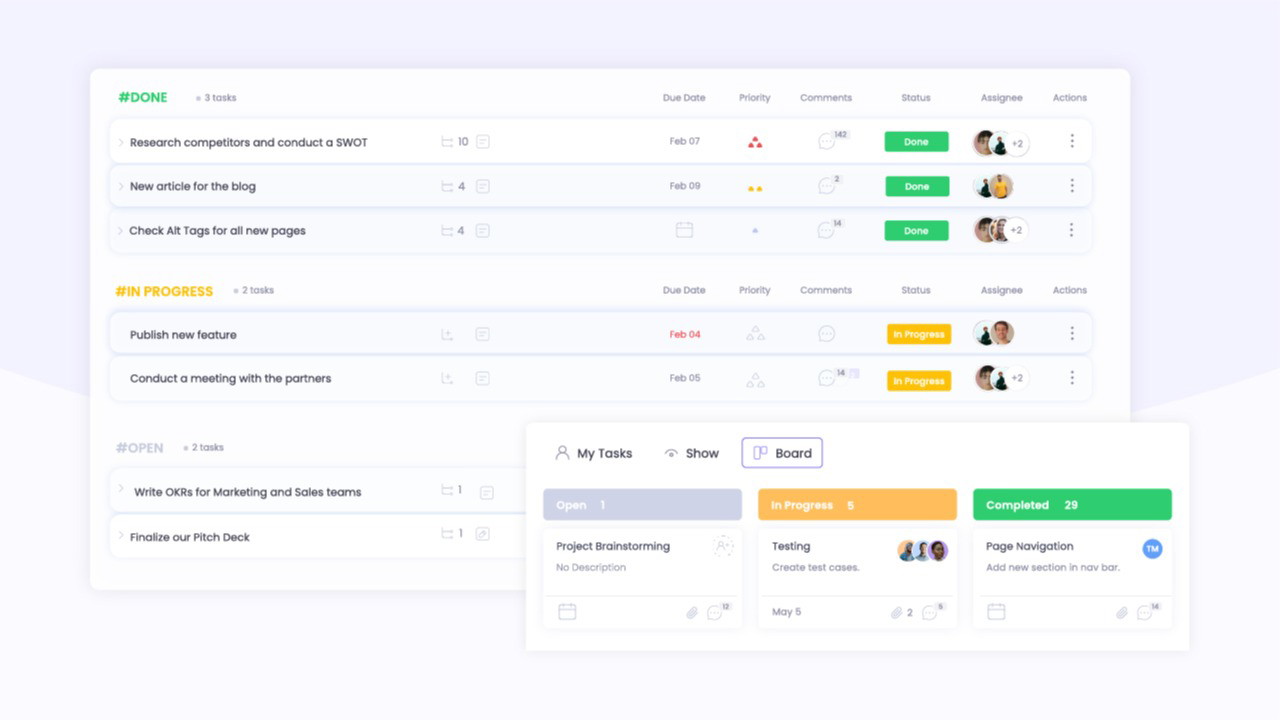Screen dimensions: 1280x720
Task: Toggle Done status of Research competitors task
Action: [916, 142]
